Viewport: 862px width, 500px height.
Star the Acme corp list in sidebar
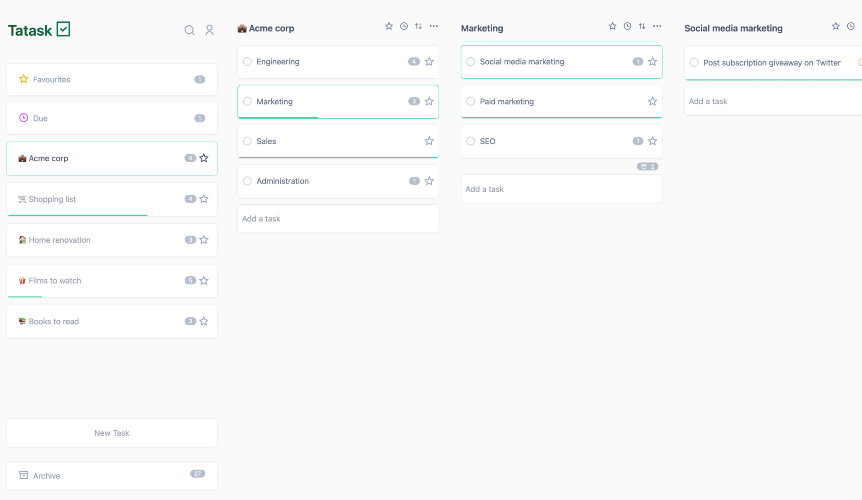coord(204,158)
